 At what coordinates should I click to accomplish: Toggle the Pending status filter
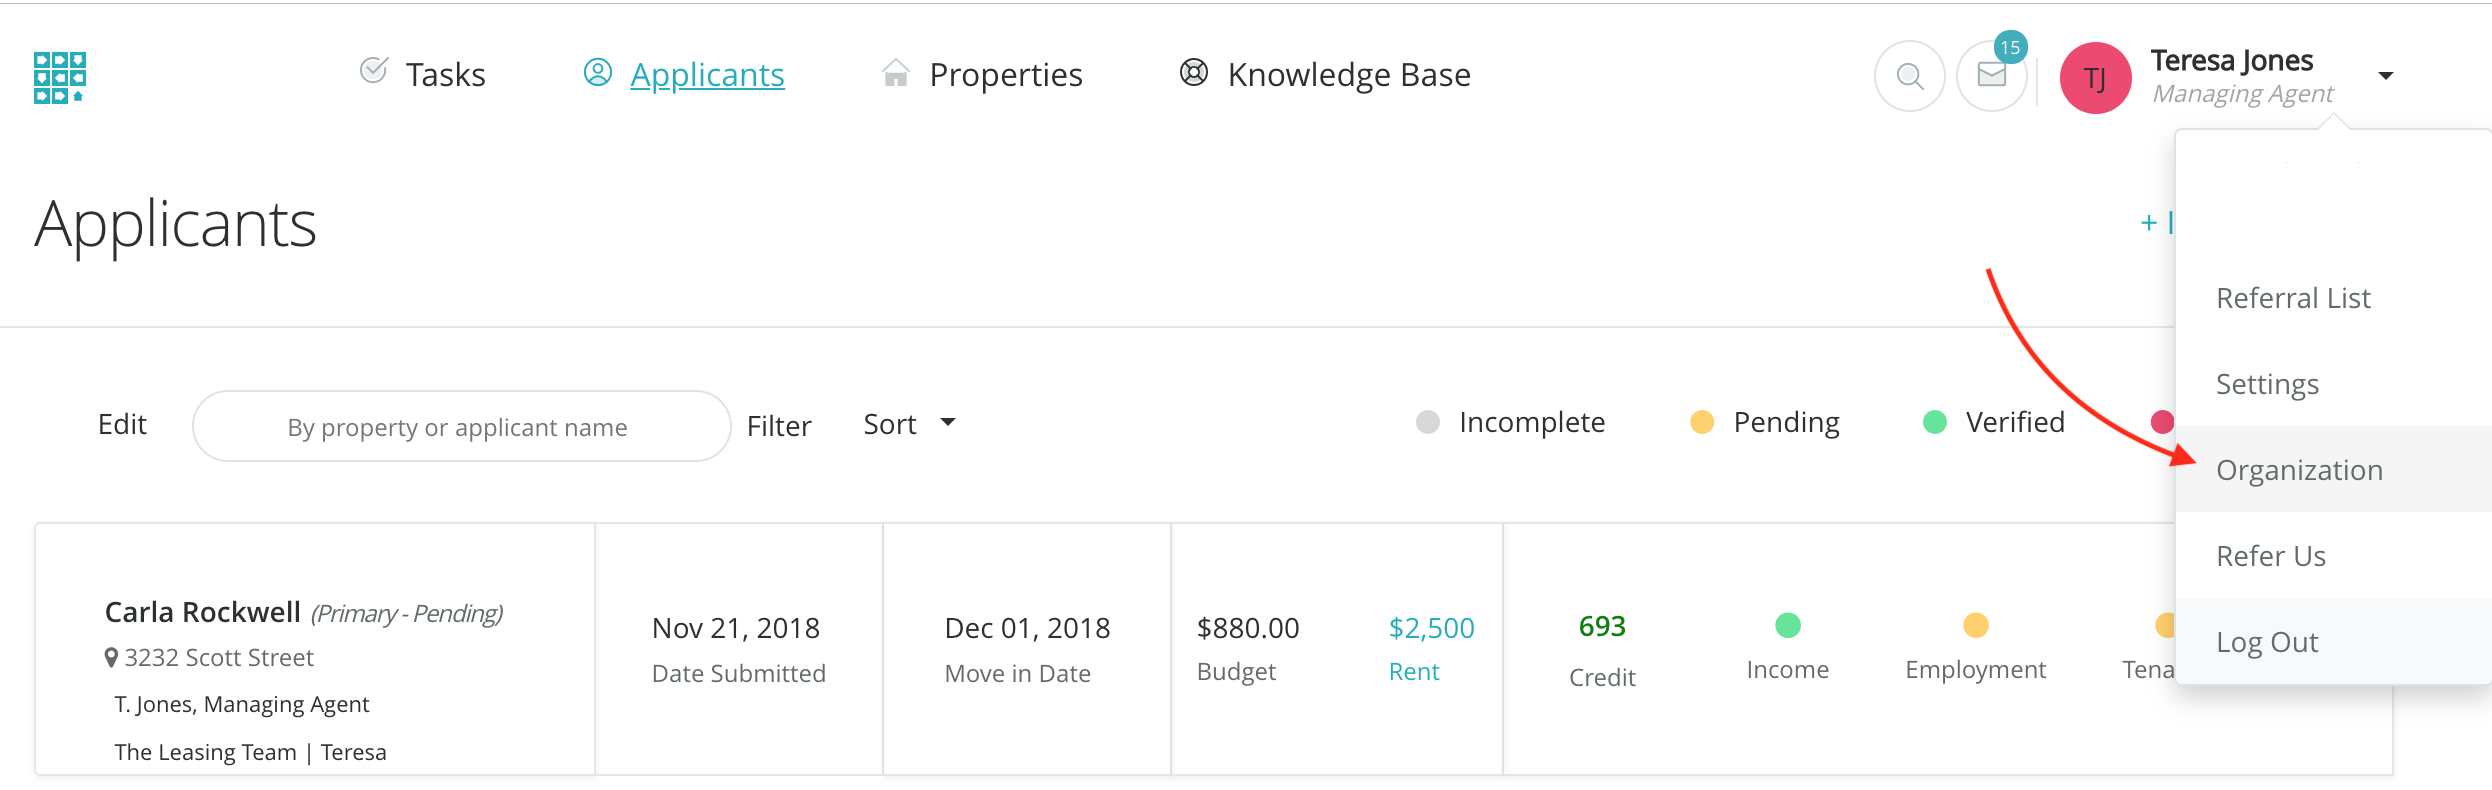click(x=1765, y=423)
